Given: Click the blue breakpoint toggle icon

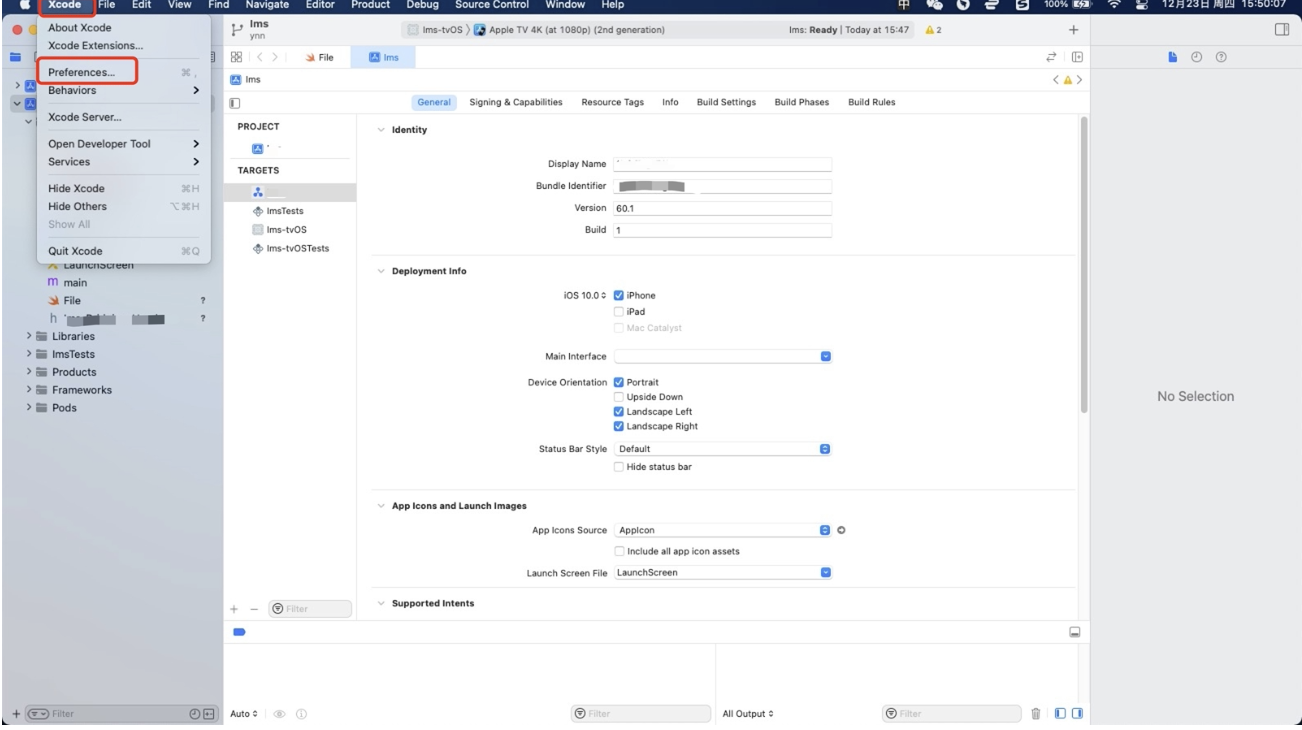Looking at the screenshot, I should click(240, 632).
